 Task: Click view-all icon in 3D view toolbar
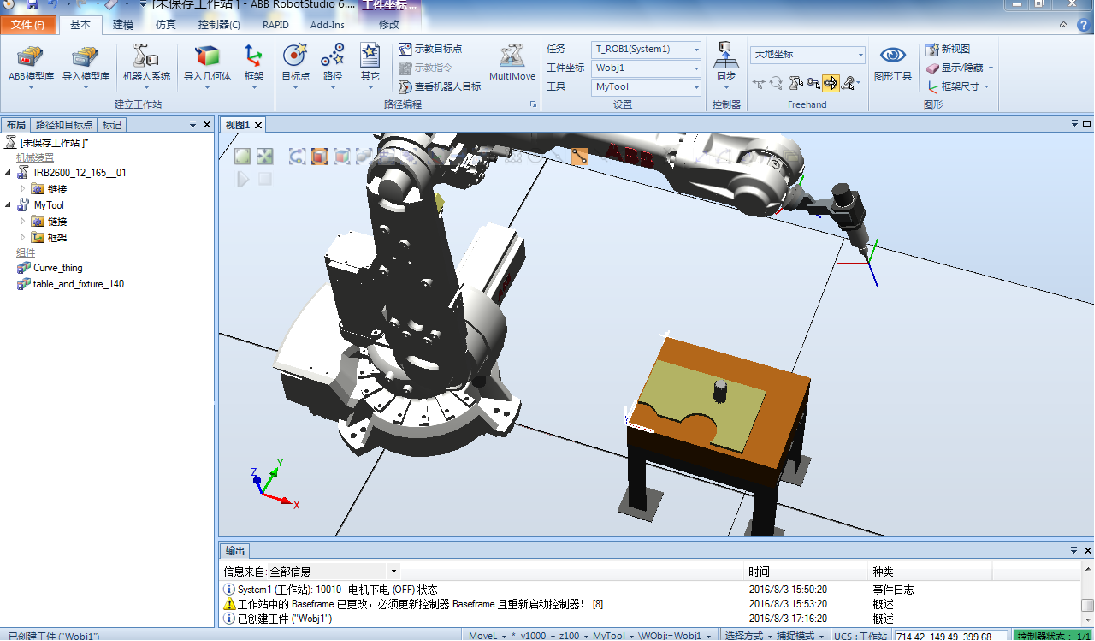242,156
